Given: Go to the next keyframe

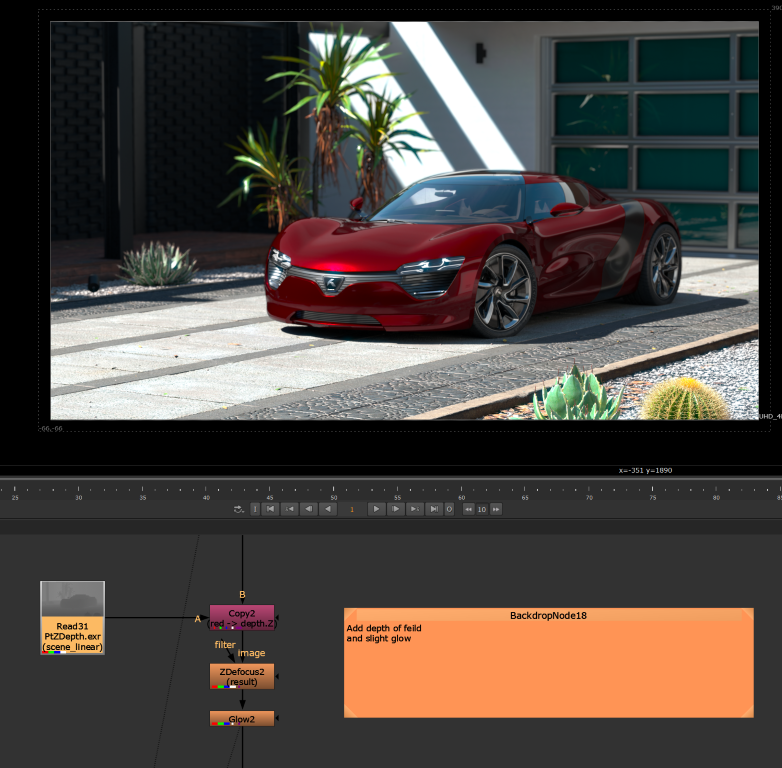Looking at the screenshot, I should pyautogui.click(x=415, y=509).
